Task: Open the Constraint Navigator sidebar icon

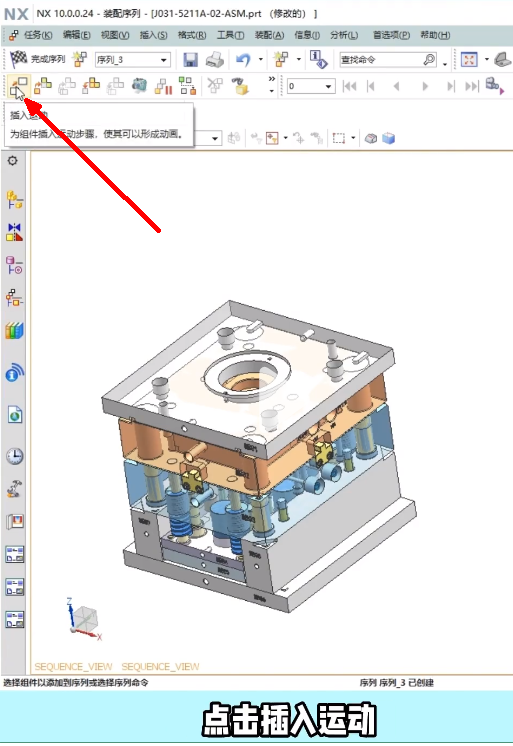Action: point(14,232)
